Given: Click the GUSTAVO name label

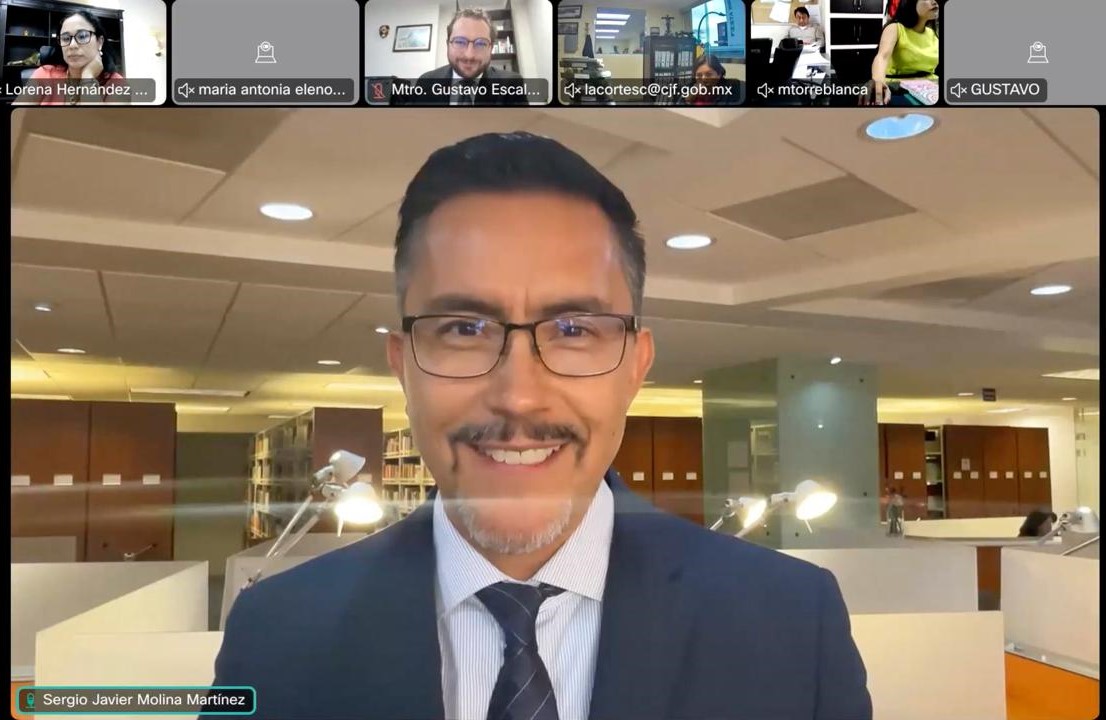Looking at the screenshot, I should click(x=1004, y=90).
